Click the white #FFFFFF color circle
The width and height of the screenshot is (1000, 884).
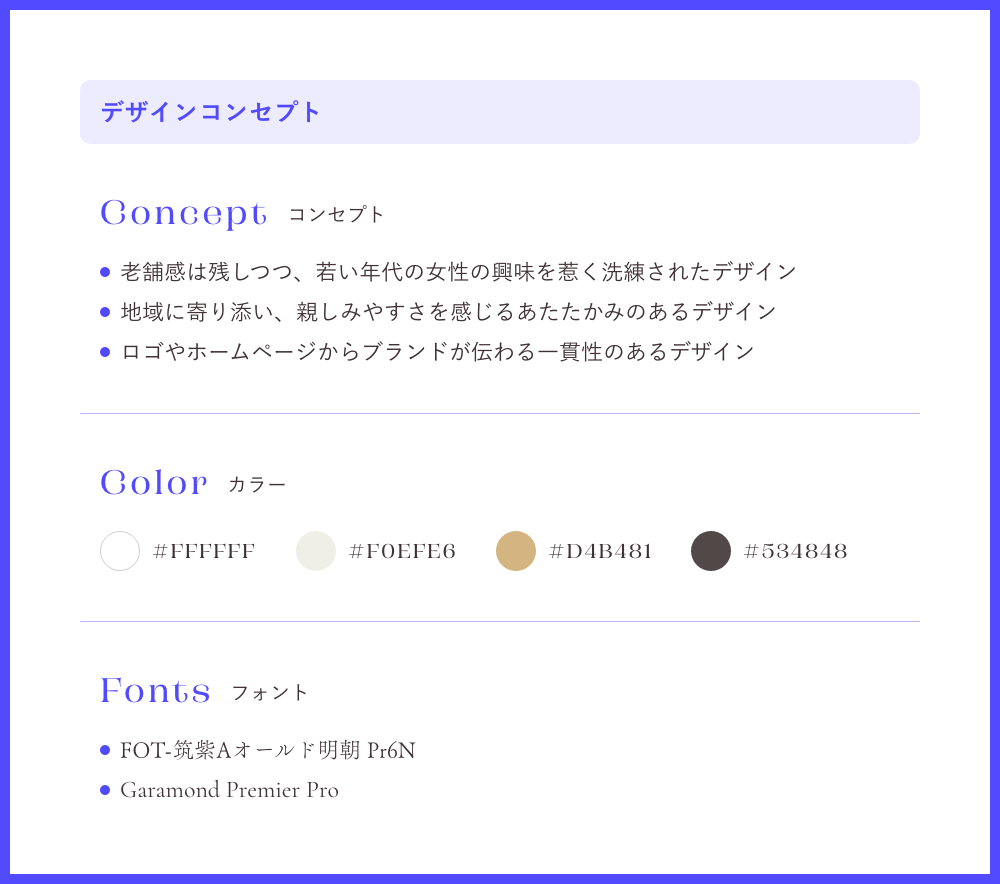pyautogui.click(x=120, y=550)
